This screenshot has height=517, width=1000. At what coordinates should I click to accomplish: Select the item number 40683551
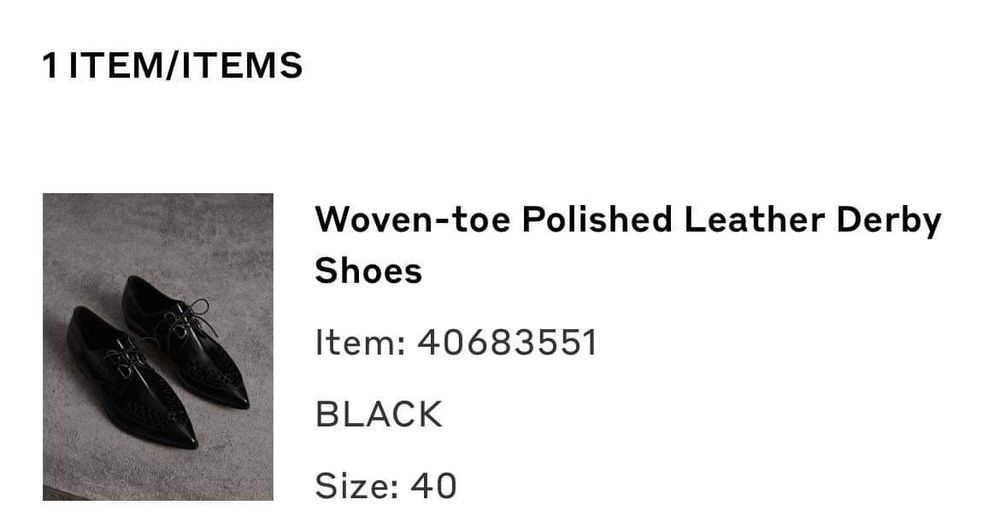[x=507, y=343]
